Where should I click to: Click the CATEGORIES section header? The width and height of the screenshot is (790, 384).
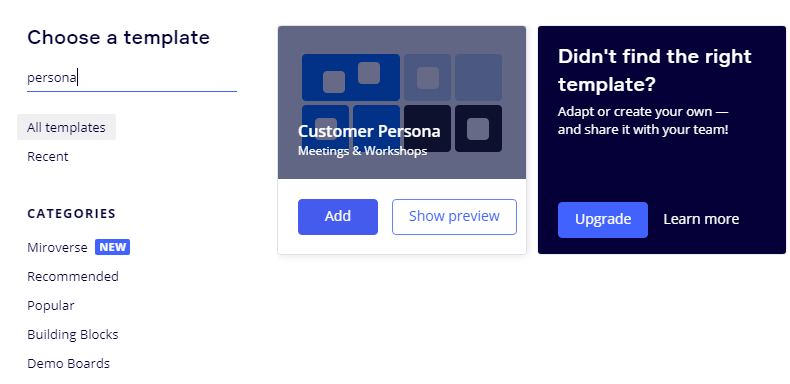(x=72, y=214)
